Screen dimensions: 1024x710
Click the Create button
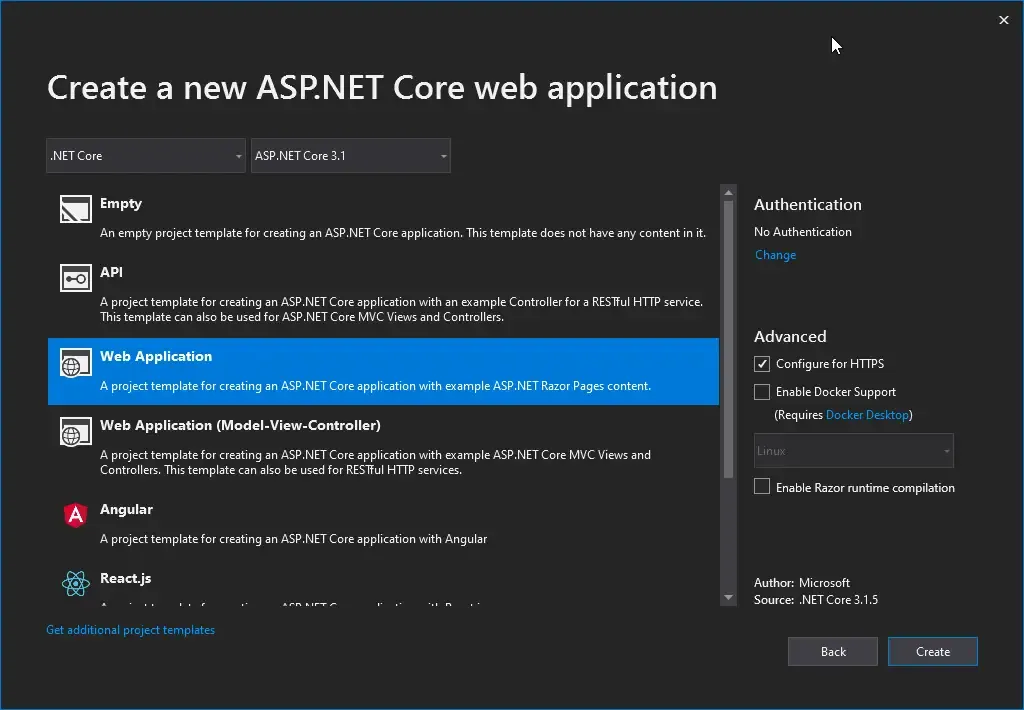pos(932,651)
